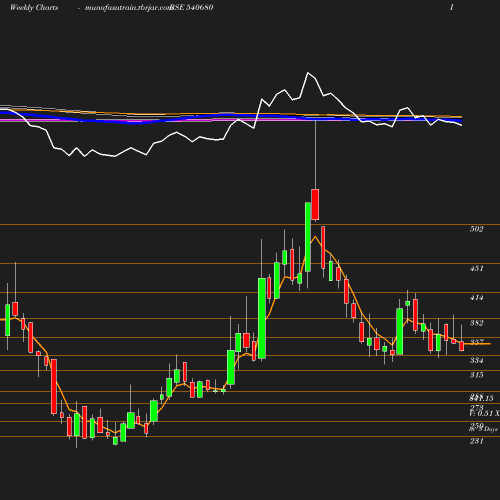Click the 'V: 0.51 X' volume text

click(484, 413)
